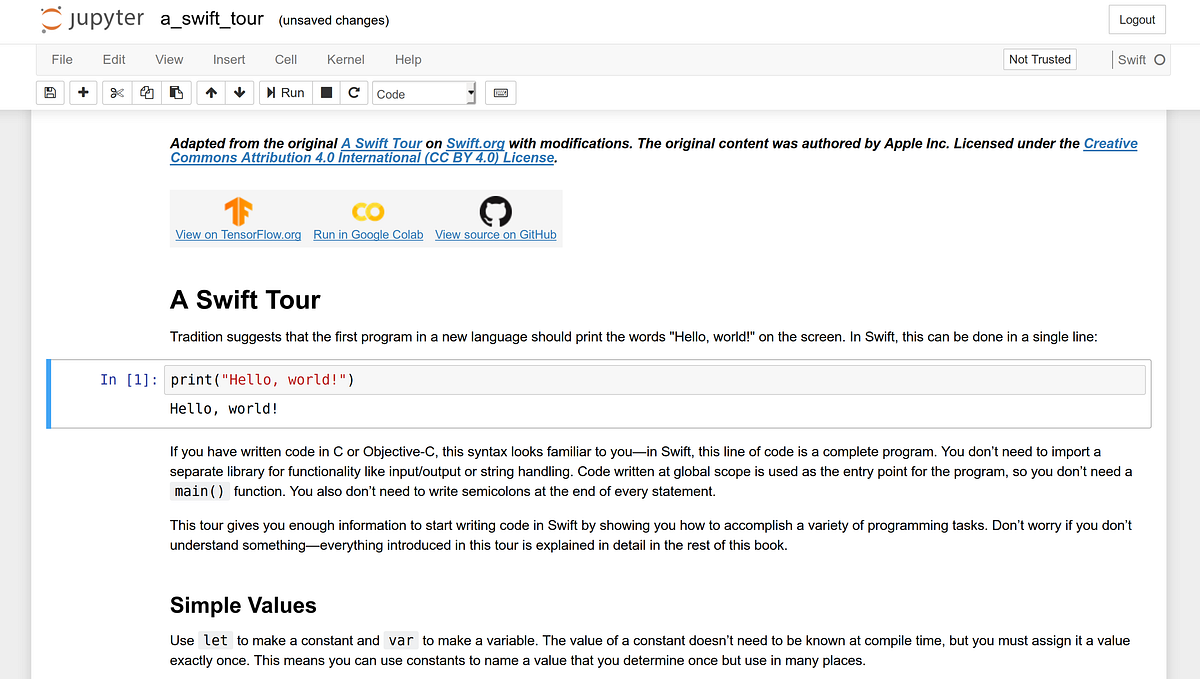Paste cells from clipboard icon
Image resolution: width=1200 pixels, height=679 pixels.
[176, 92]
